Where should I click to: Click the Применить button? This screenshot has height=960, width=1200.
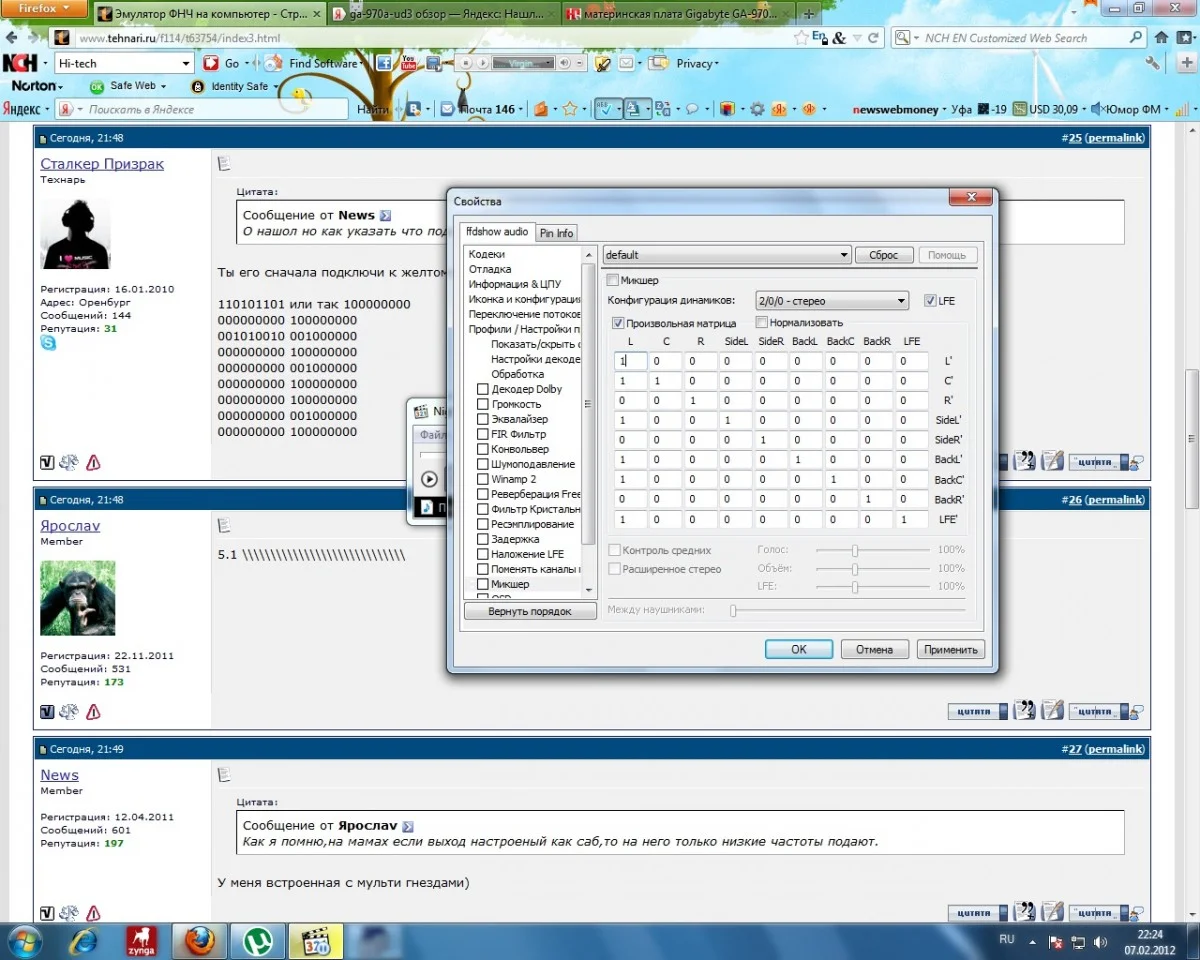tap(950, 649)
